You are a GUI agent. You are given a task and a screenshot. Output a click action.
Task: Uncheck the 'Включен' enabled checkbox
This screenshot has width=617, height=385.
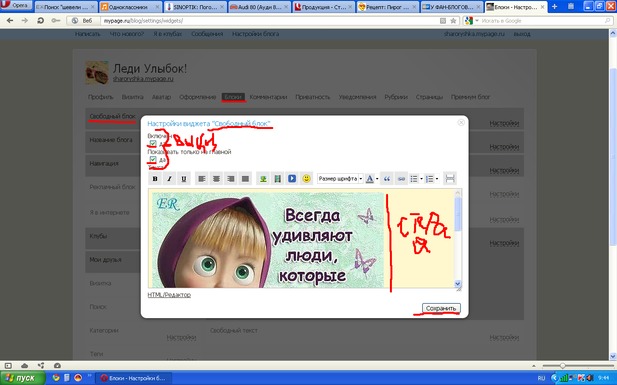[x=153, y=144]
